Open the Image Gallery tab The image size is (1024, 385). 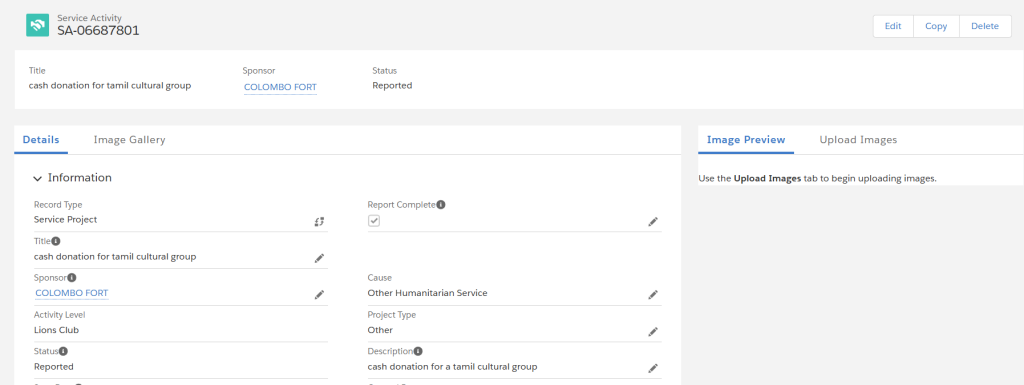point(129,140)
